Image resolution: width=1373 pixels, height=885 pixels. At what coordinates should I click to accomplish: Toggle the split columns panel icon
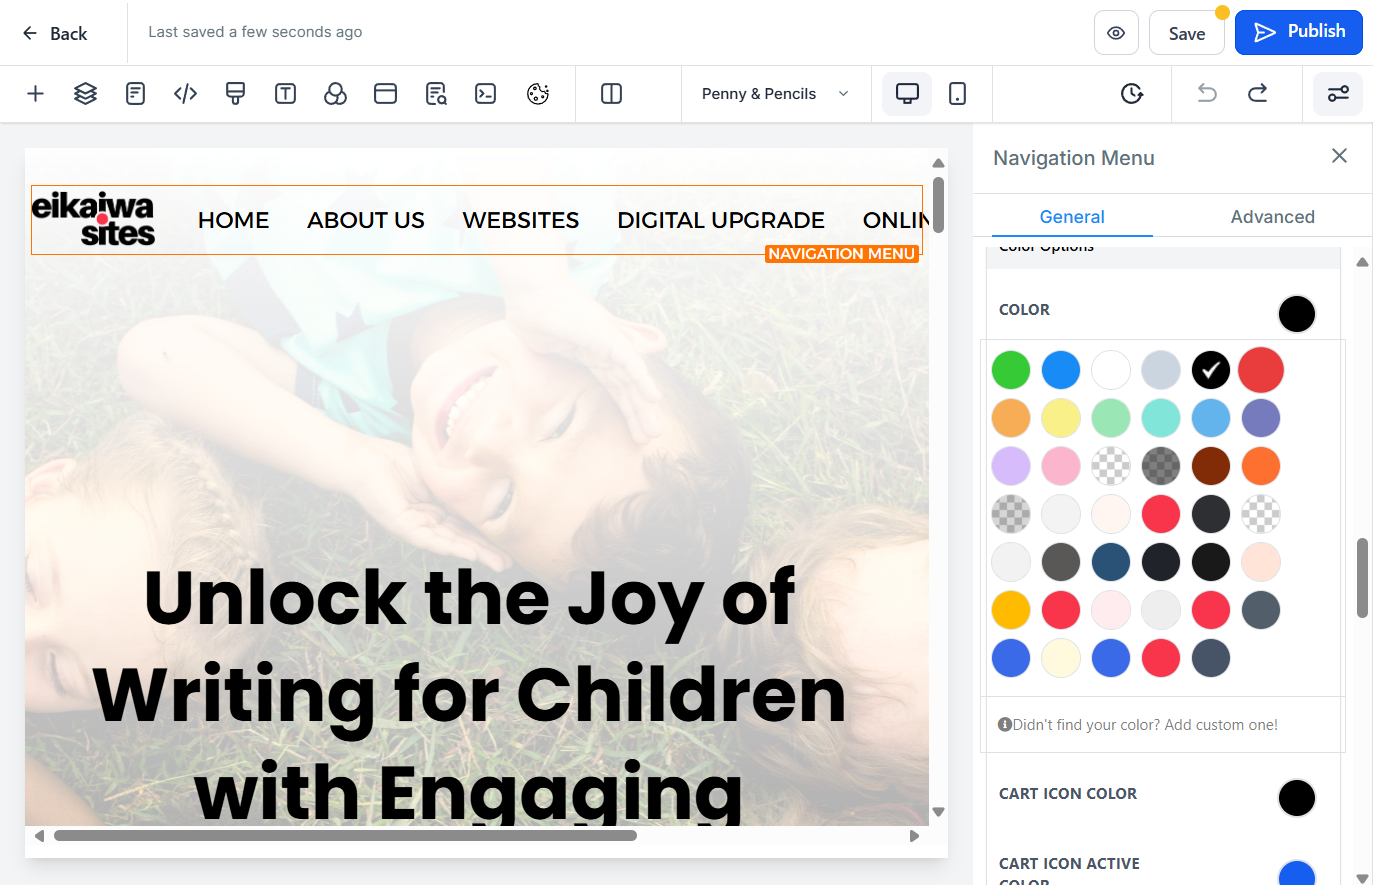point(611,94)
